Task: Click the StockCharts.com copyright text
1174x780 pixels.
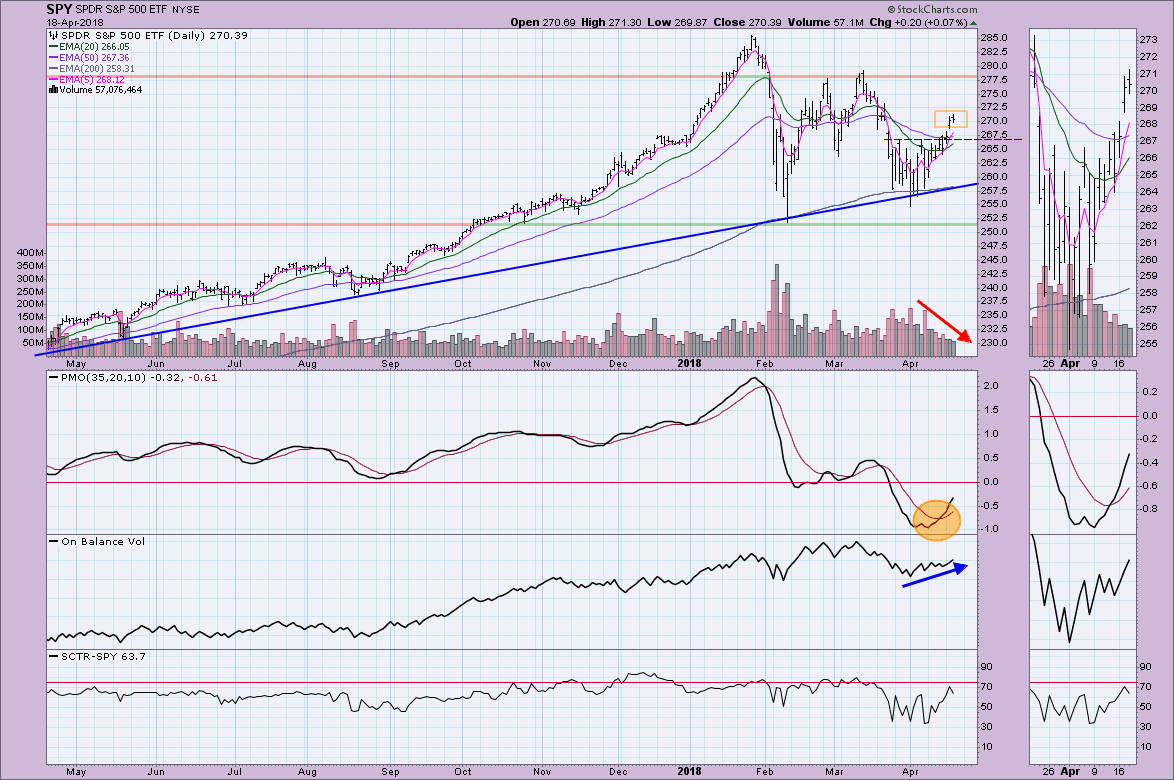Action: click(932, 10)
